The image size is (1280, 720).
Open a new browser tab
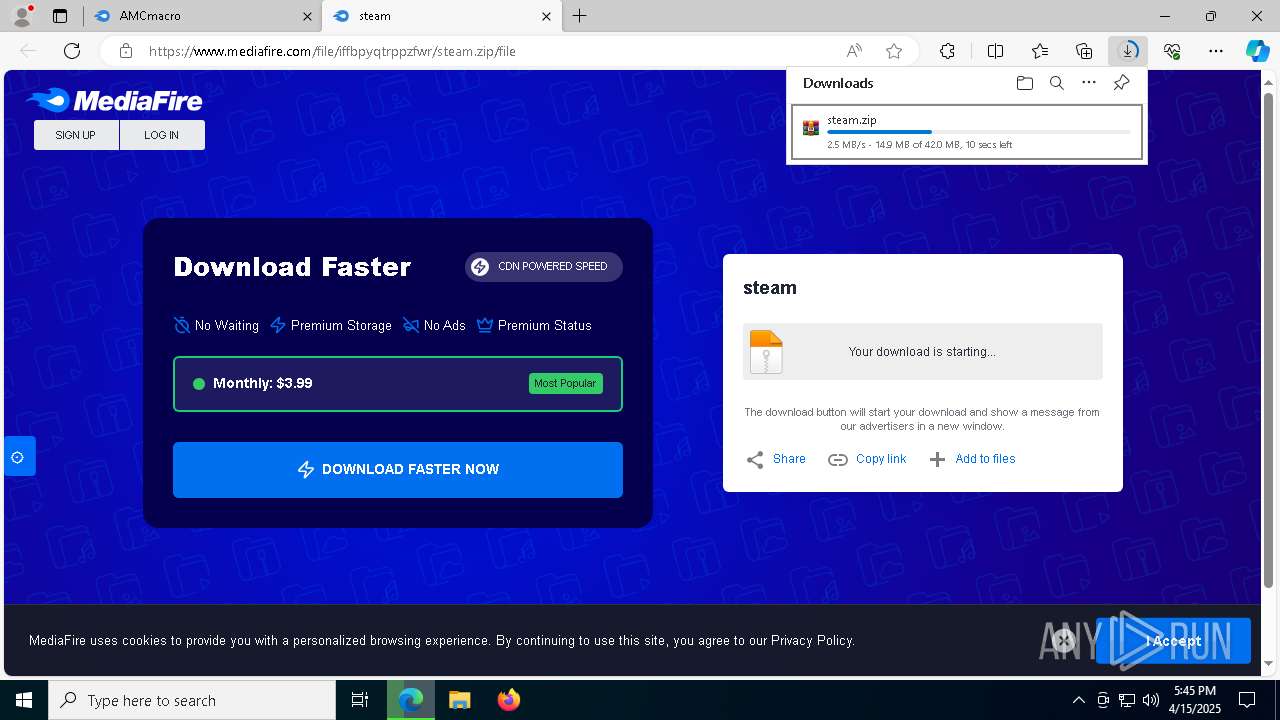point(580,16)
